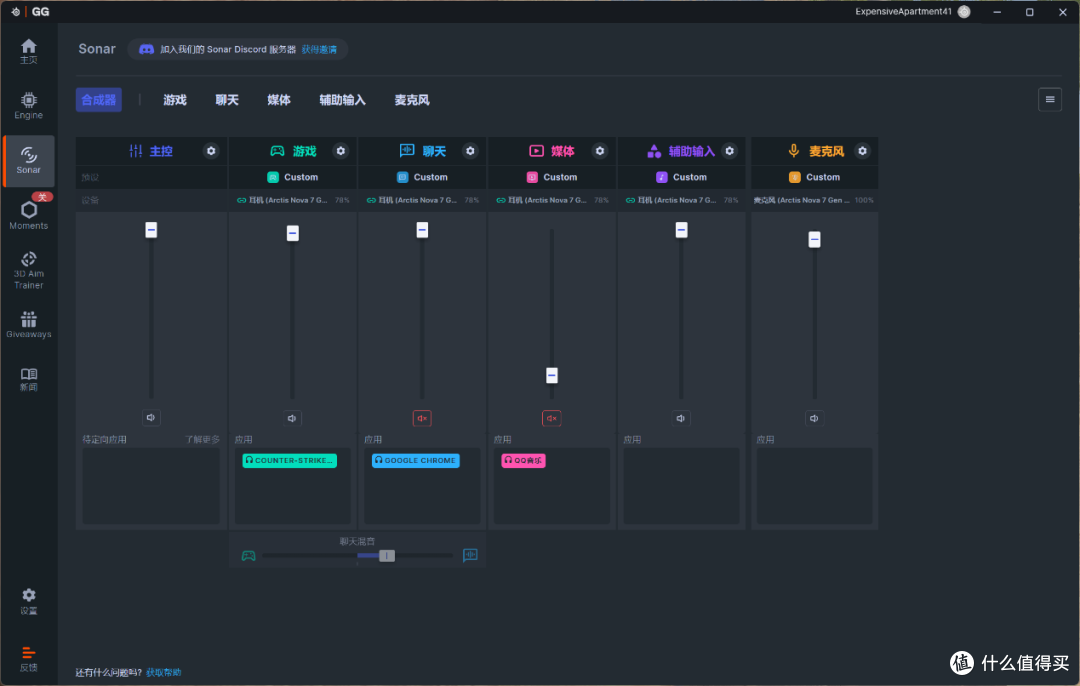Open Microphone channel settings gear
This screenshot has width=1080, height=686.
[862, 151]
